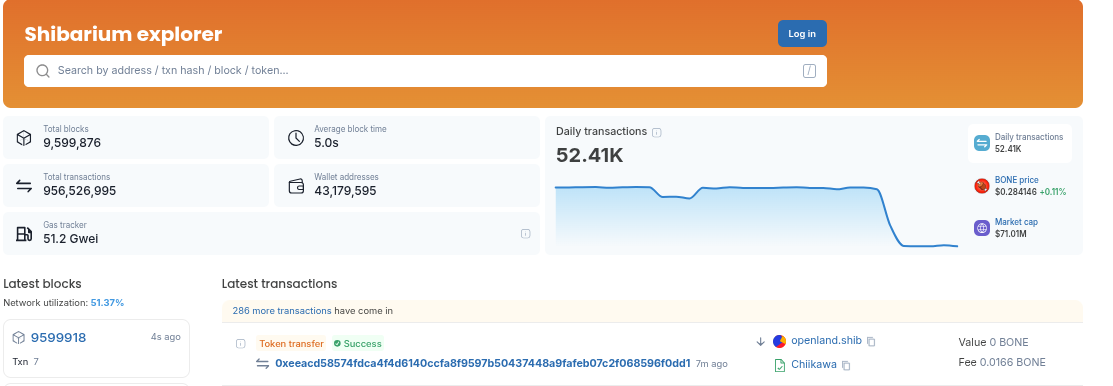Click the Total blocks cube icon
This screenshot has height=386, width=1113.
pyautogui.click(x=24, y=138)
